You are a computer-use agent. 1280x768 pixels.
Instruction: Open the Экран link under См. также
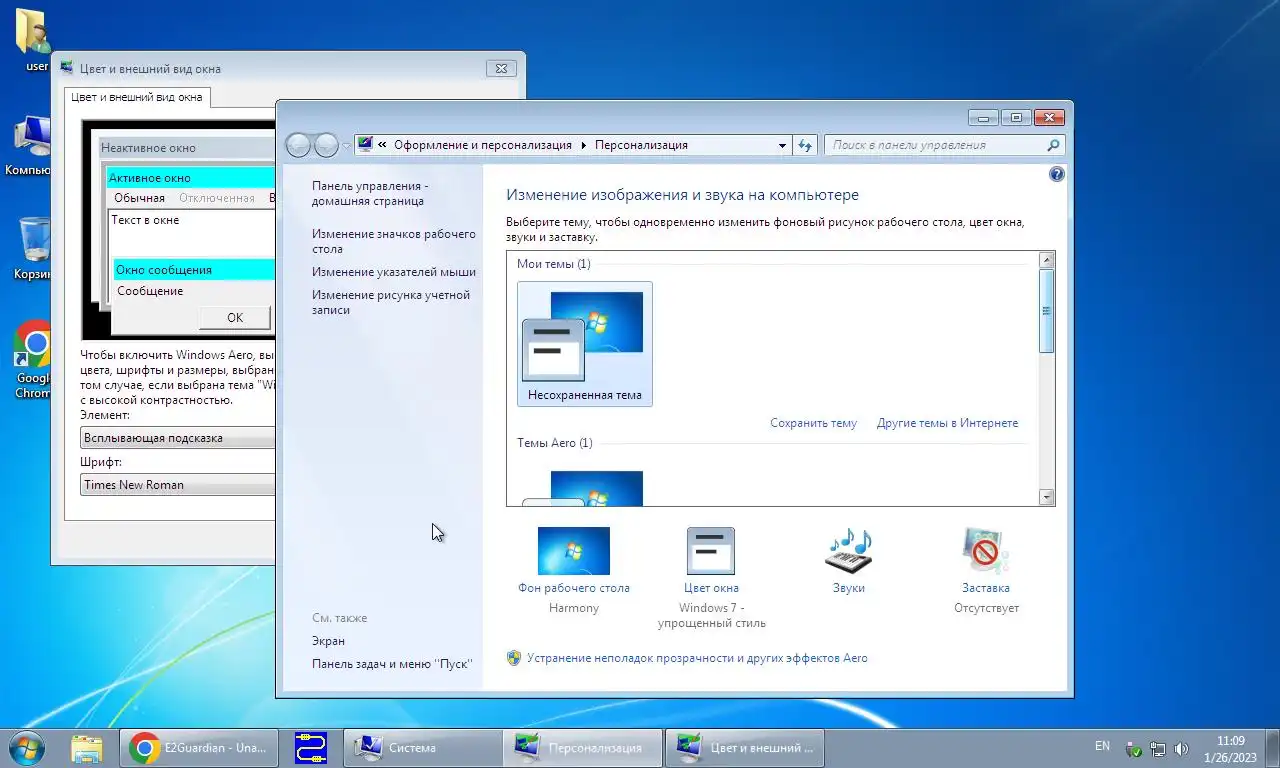point(328,641)
